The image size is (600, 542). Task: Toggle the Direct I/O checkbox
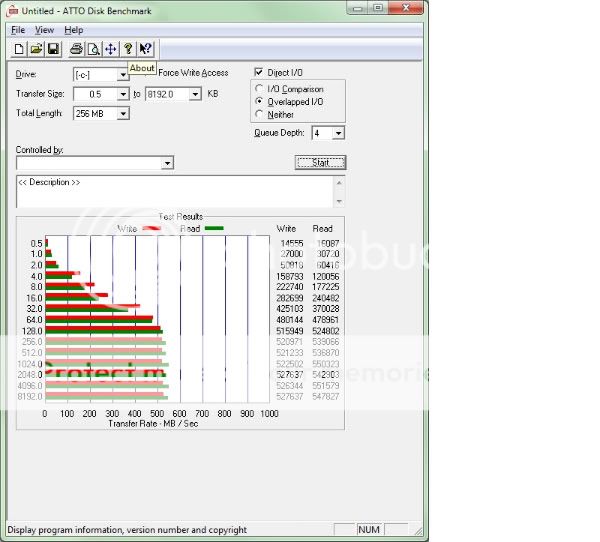(x=259, y=72)
